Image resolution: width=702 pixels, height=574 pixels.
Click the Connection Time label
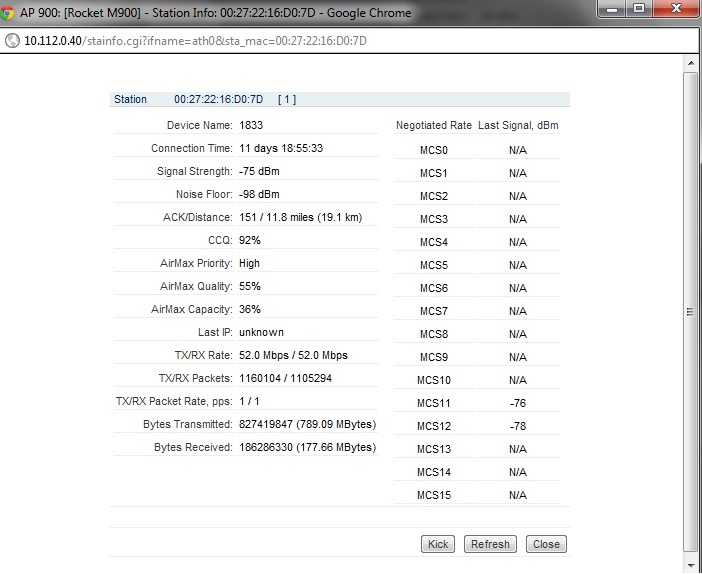pos(192,148)
